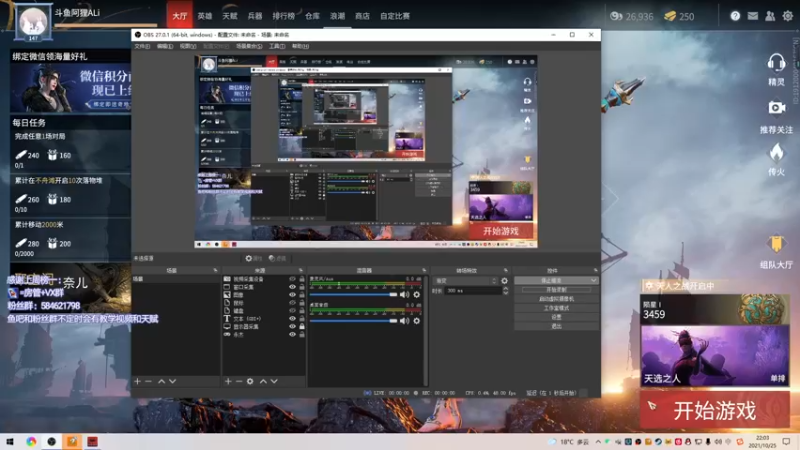Screen dimensions: 800x450
Task: Add a new source with the plus icon
Action: tap(228, 381)
